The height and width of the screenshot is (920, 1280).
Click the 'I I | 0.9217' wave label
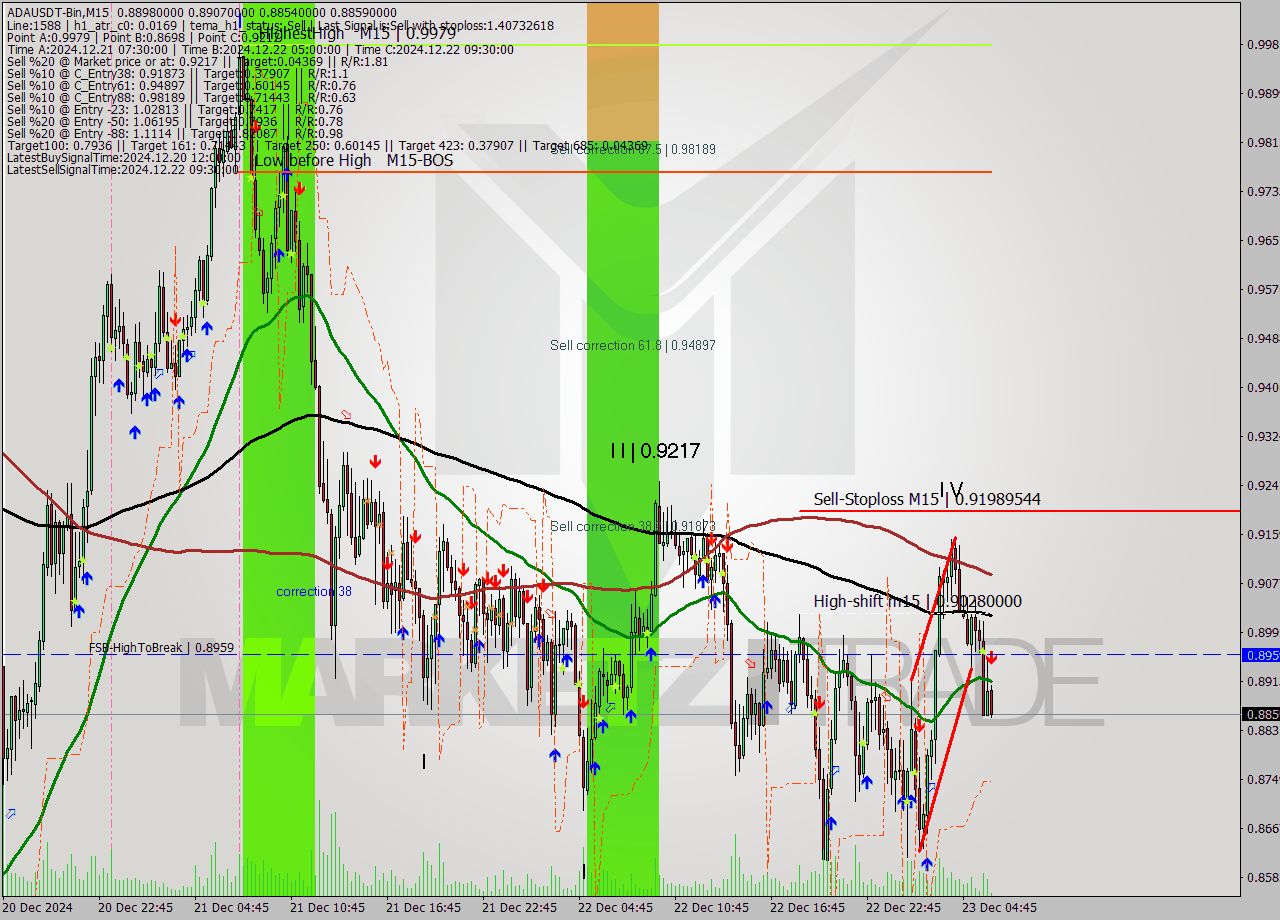pos(655,451)
